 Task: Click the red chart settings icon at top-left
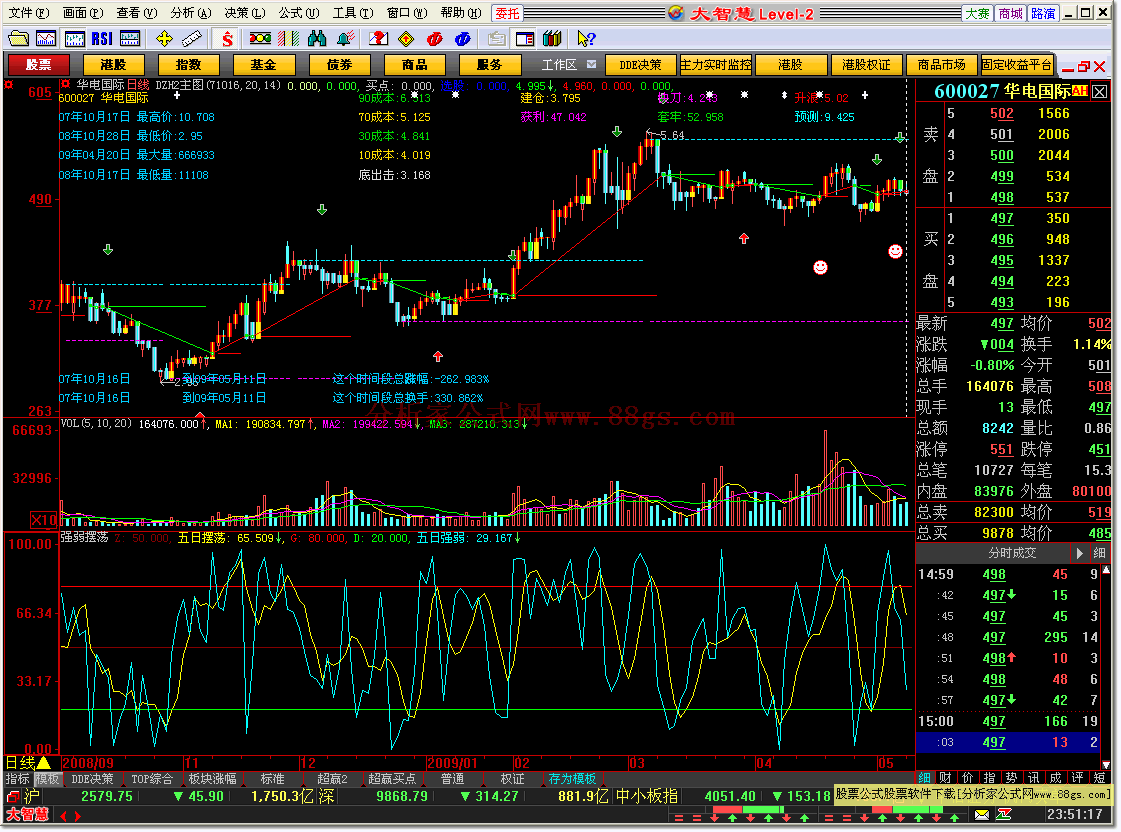point(9,84)
